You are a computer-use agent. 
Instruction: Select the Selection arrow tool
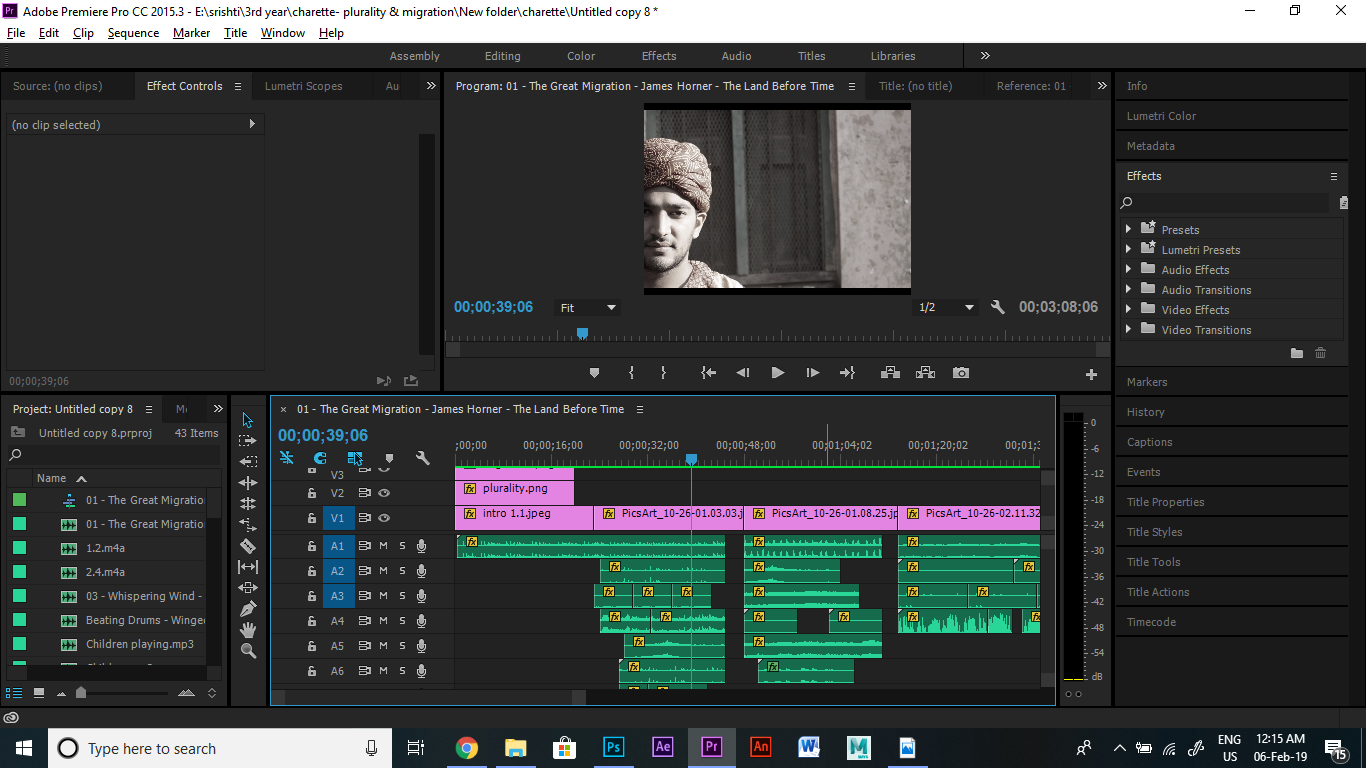pyautogui.click(x=248, y=420)
